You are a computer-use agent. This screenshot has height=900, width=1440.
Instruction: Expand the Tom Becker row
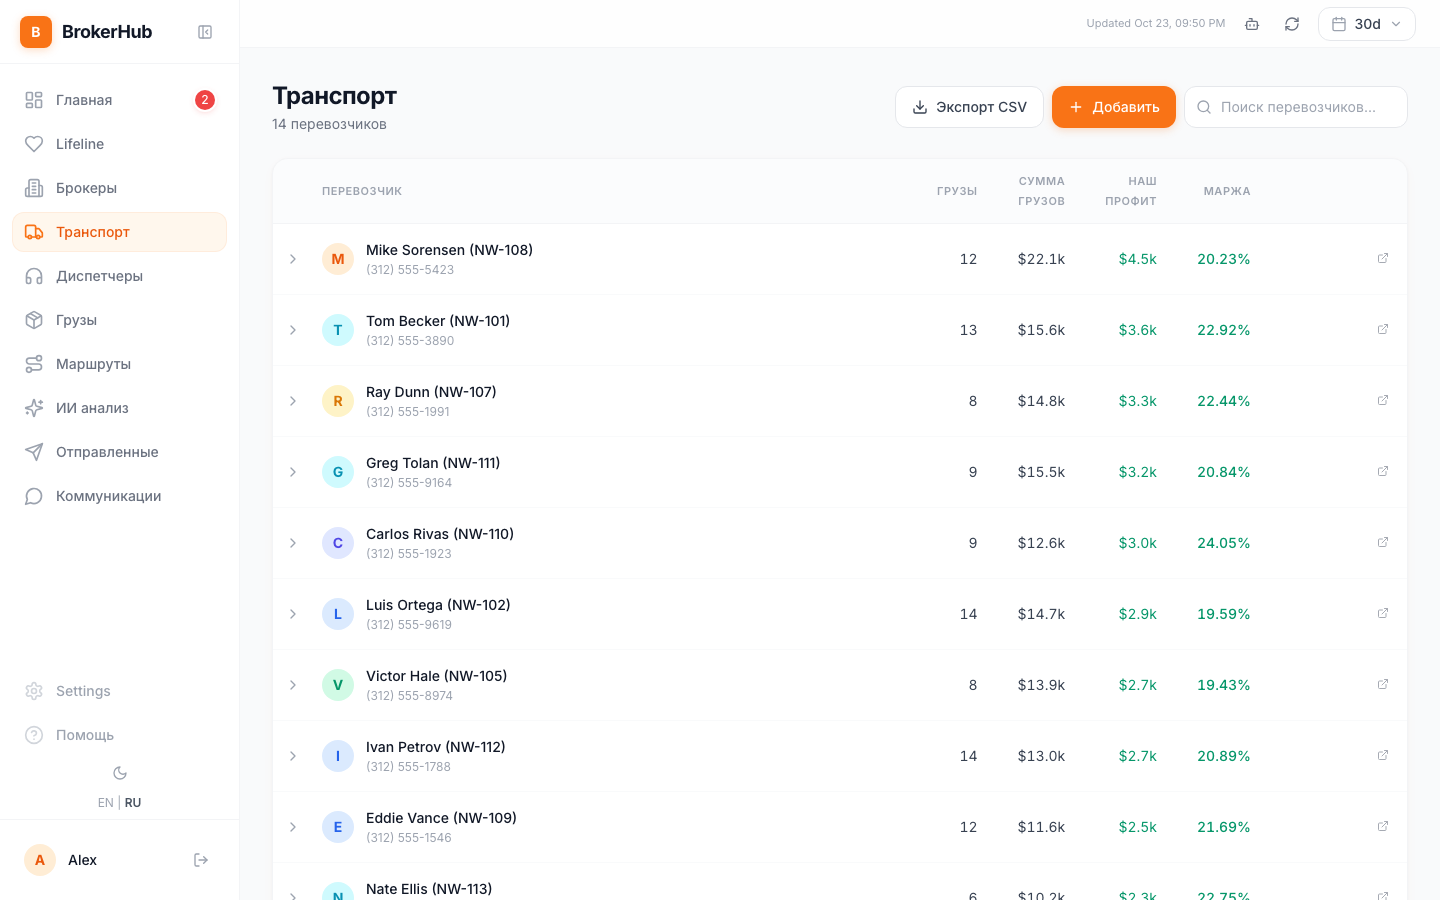[x=293, y=330]
